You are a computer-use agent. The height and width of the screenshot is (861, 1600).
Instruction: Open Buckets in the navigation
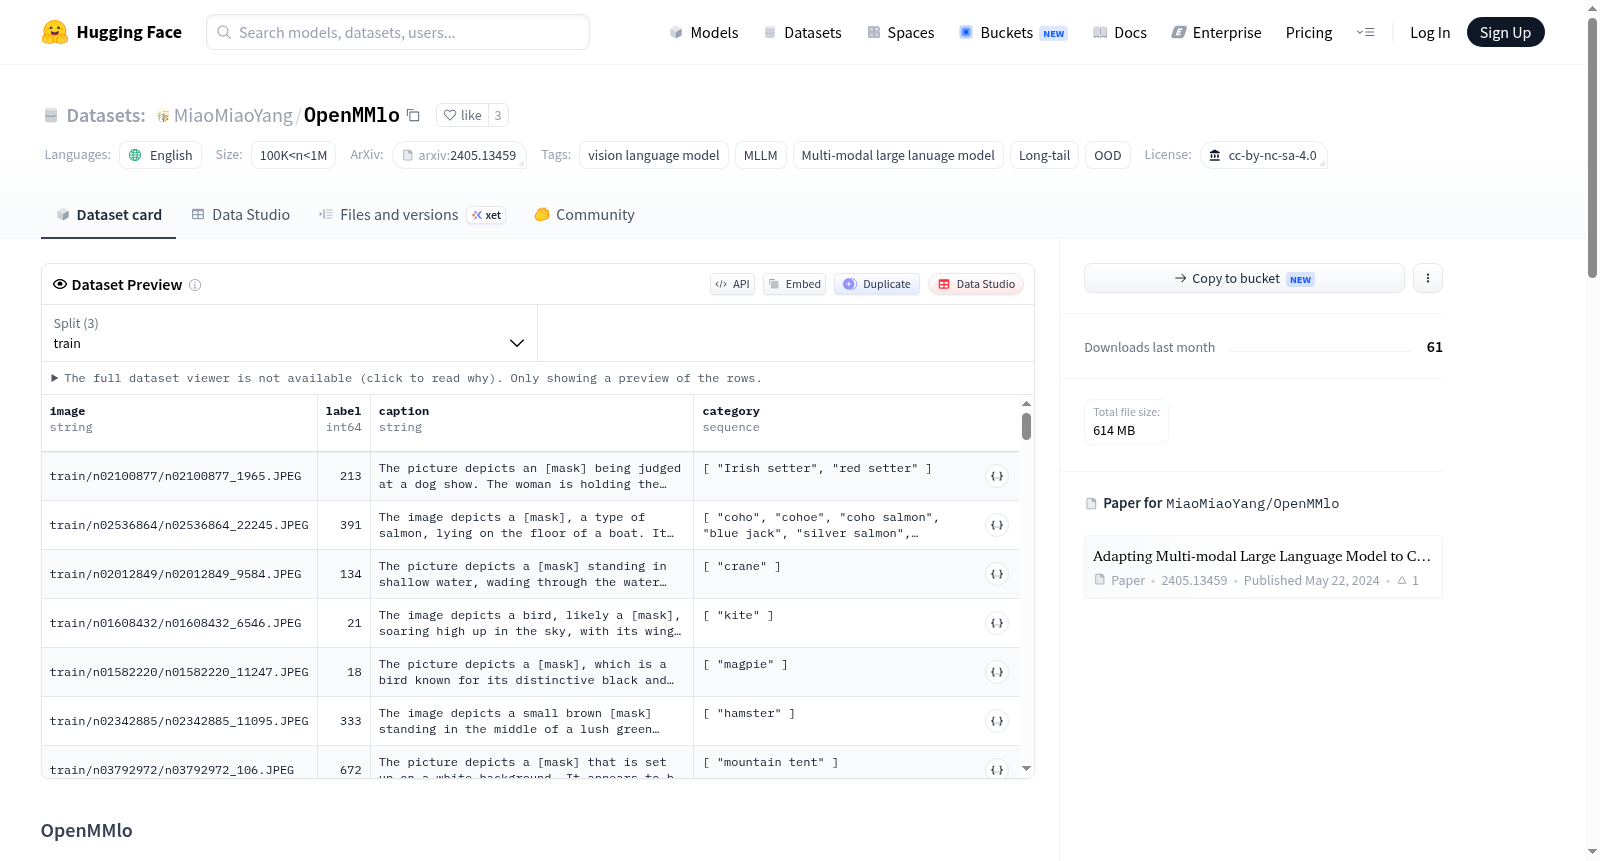tap(1013, 32)
